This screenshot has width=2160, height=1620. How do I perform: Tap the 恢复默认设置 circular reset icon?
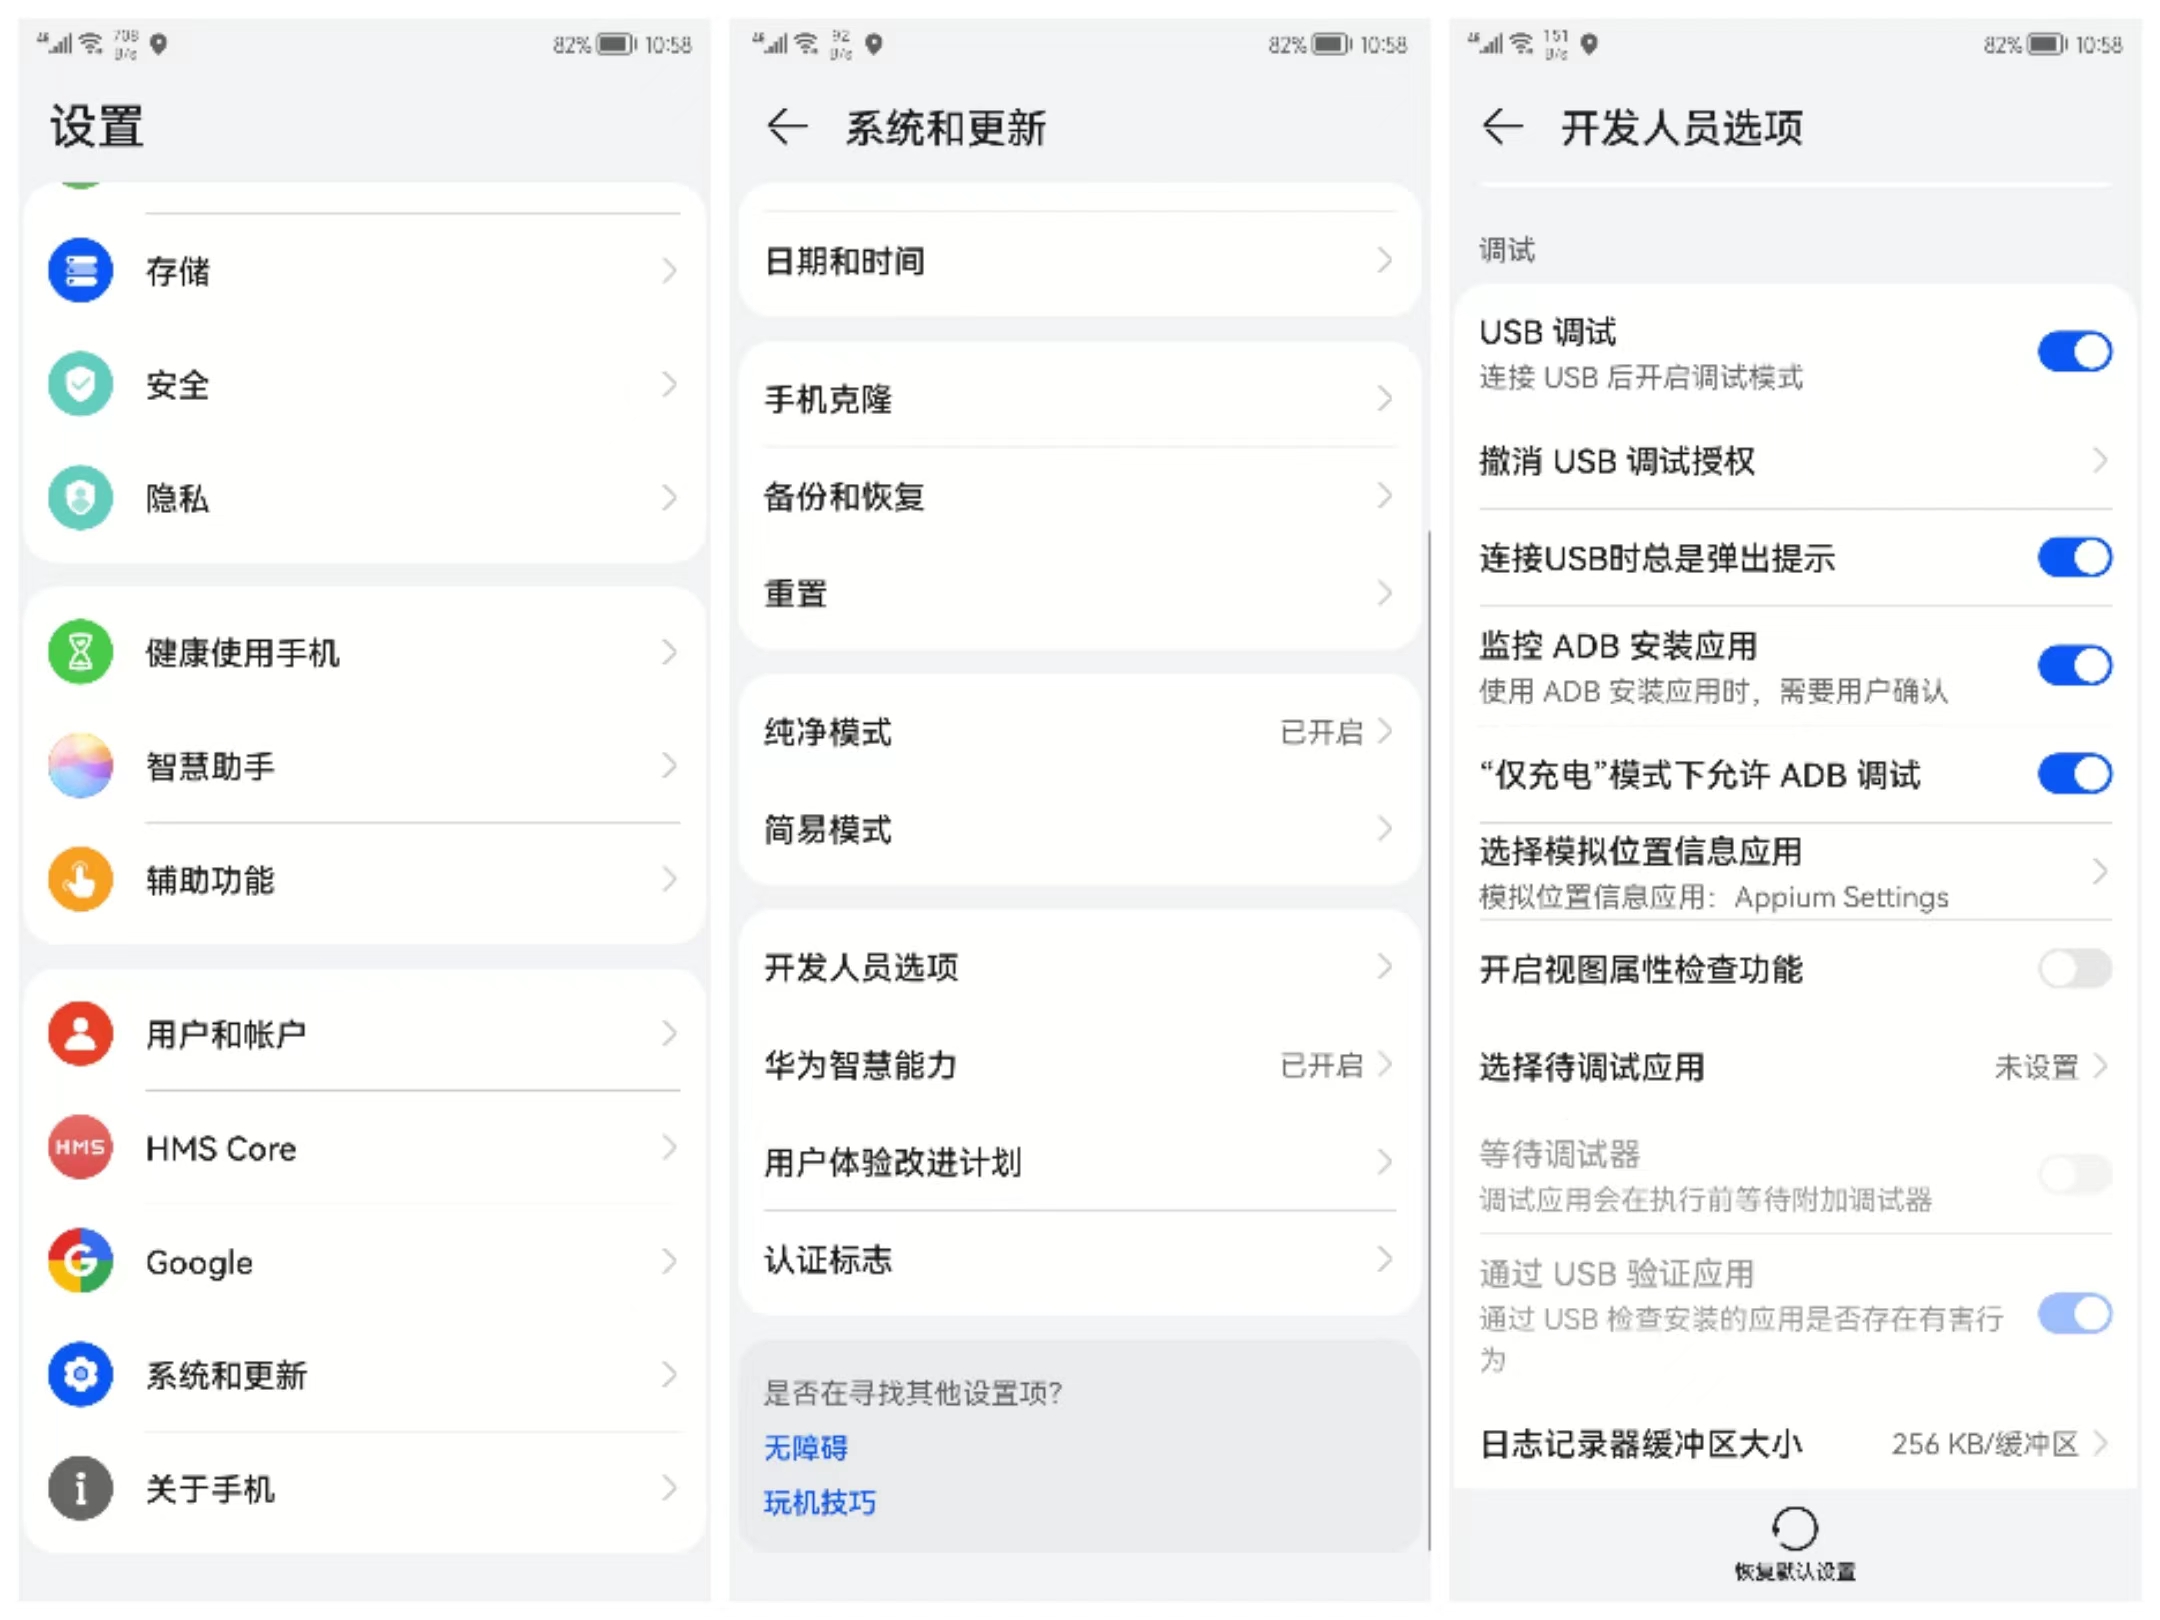pyautogui.click(x=1795, y=1528)
